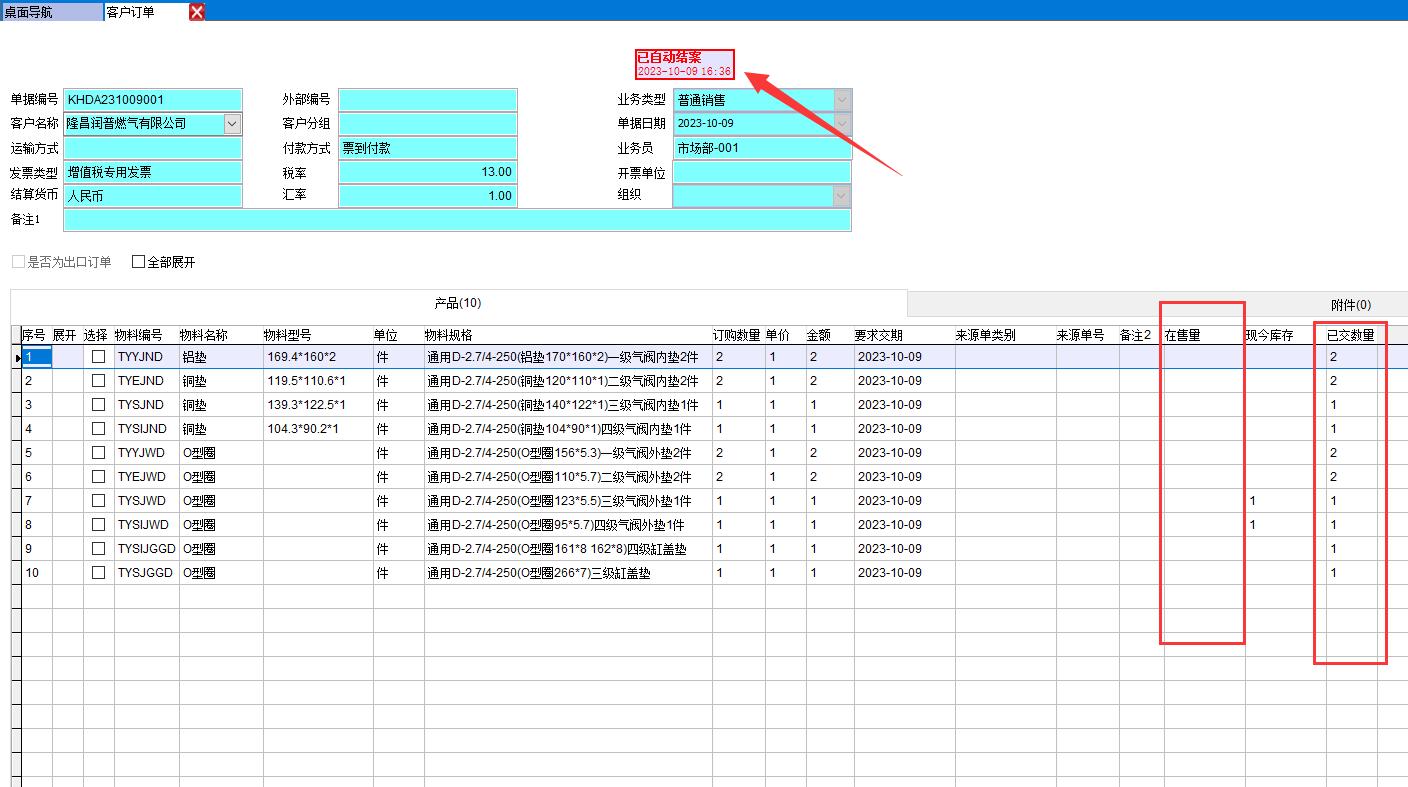Screen dimensions: 1408x787
Task: Close the 客户订单 tab with red X
Action: [x=197, y=12]
